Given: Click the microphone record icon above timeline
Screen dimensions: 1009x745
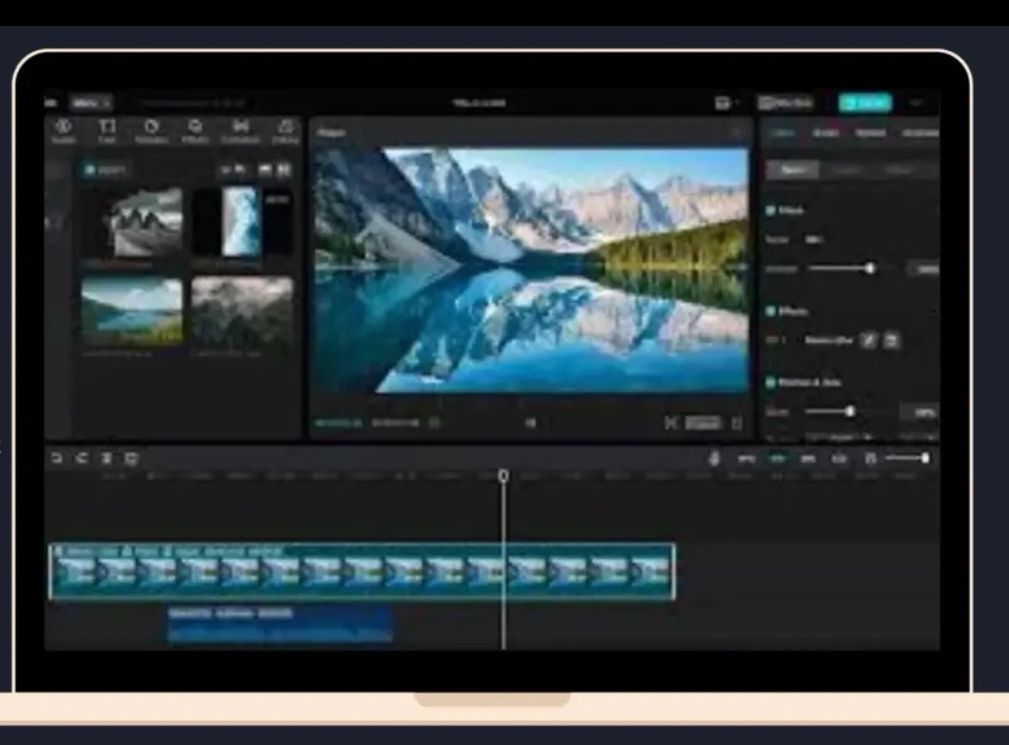Looking at the screenshot, I should (714, 458).
